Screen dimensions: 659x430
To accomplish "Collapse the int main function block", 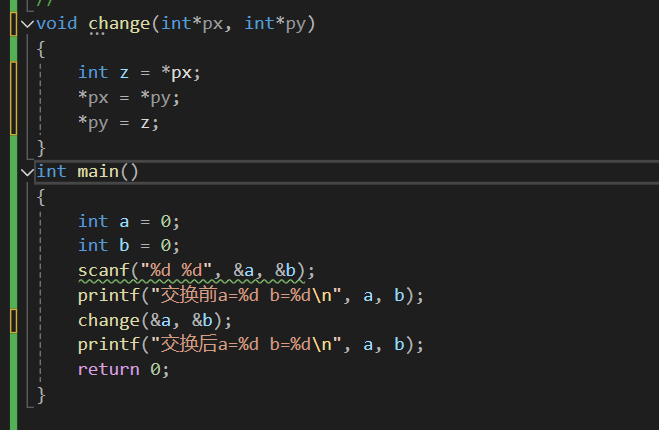I will point(27,171).
